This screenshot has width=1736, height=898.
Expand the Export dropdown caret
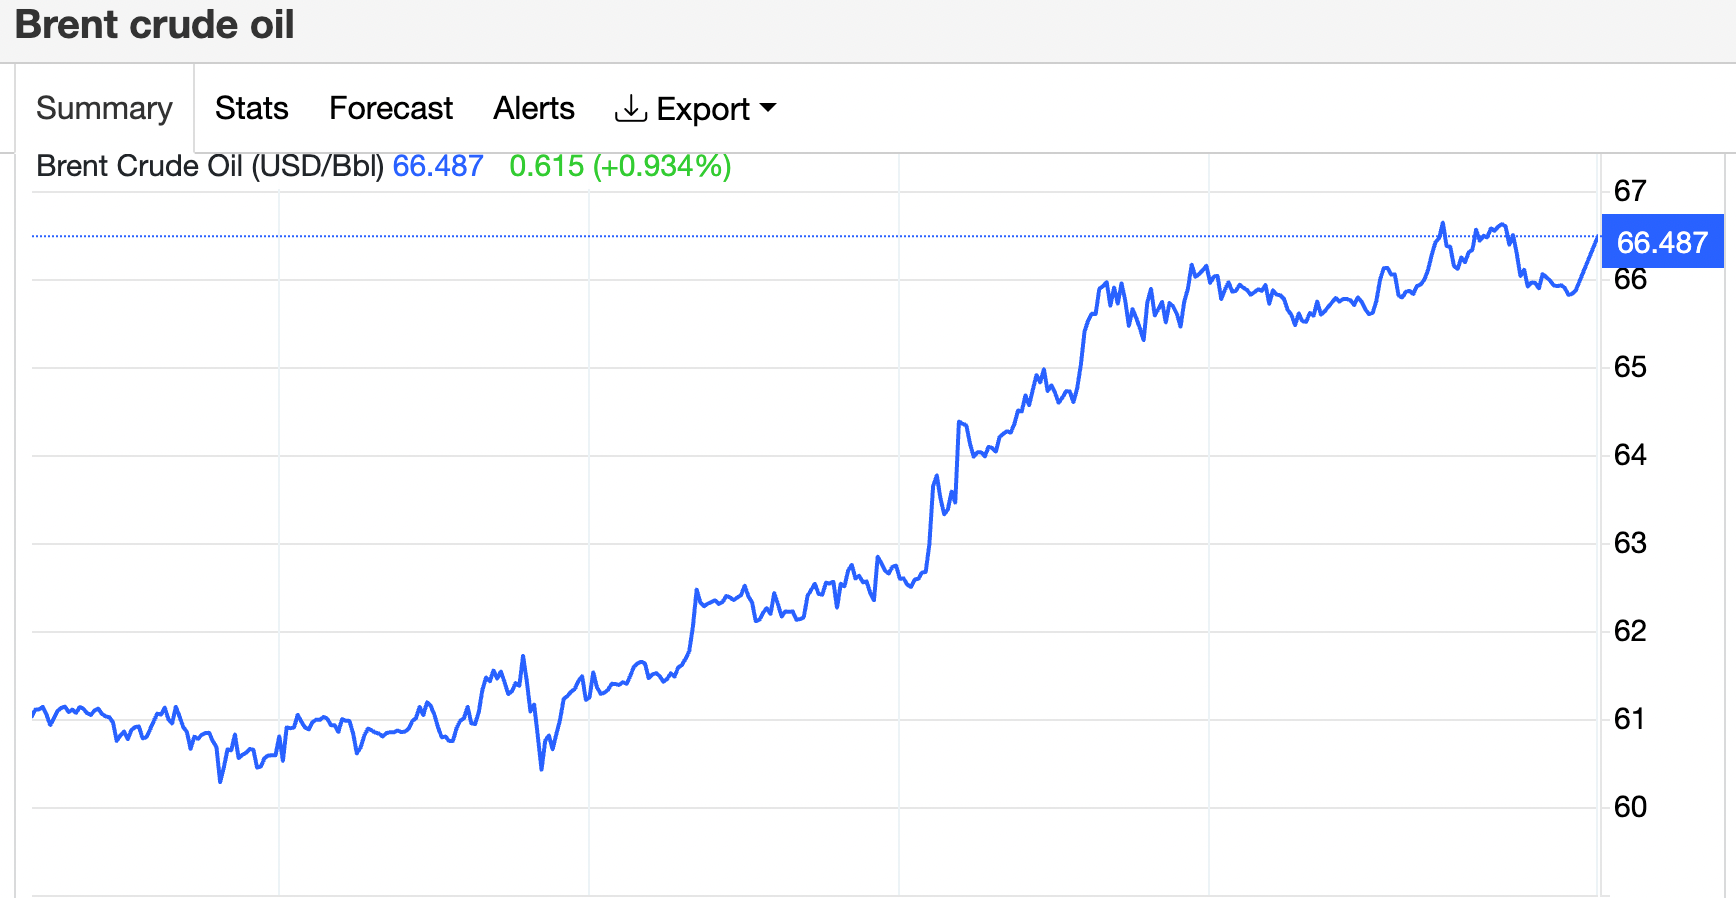point(768,107)
